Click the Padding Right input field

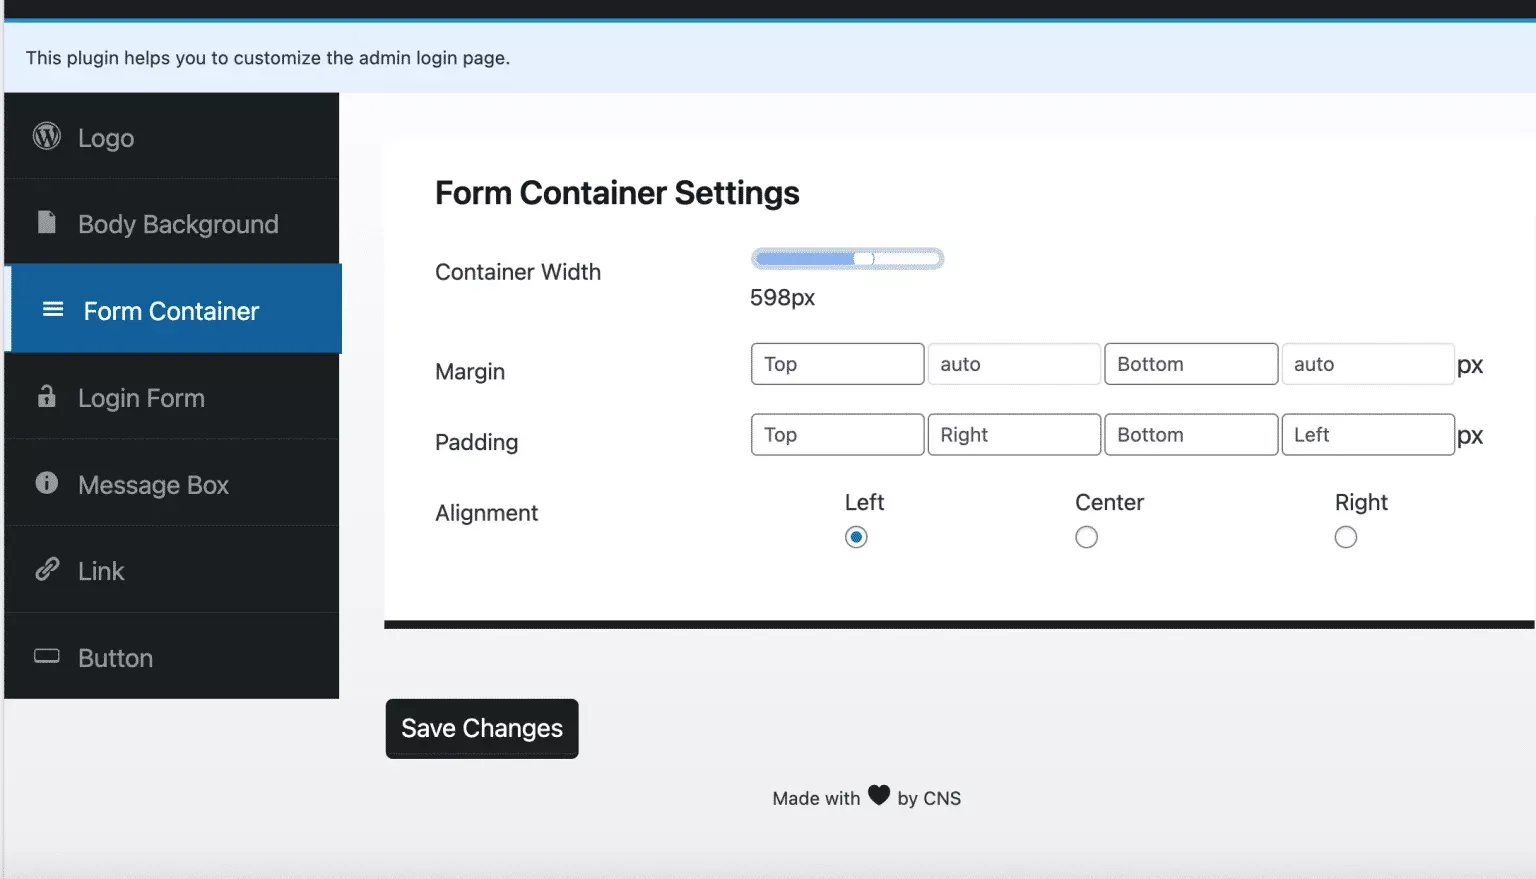point(1013,434)
